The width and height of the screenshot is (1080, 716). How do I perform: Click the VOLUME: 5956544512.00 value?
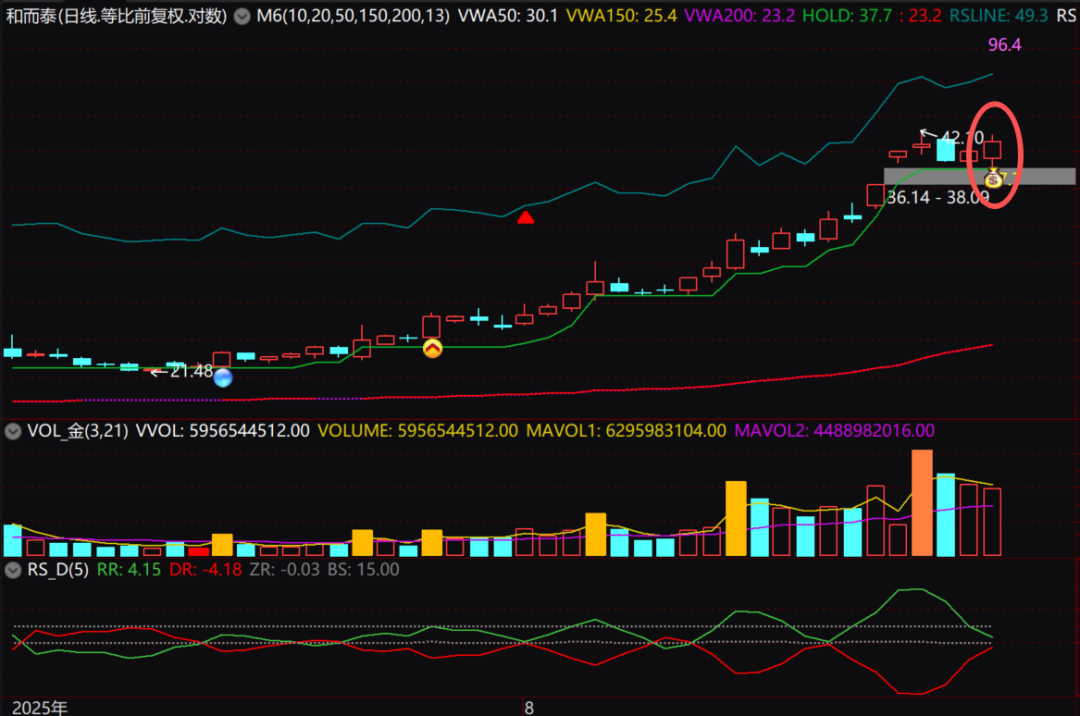coord(417,431)
